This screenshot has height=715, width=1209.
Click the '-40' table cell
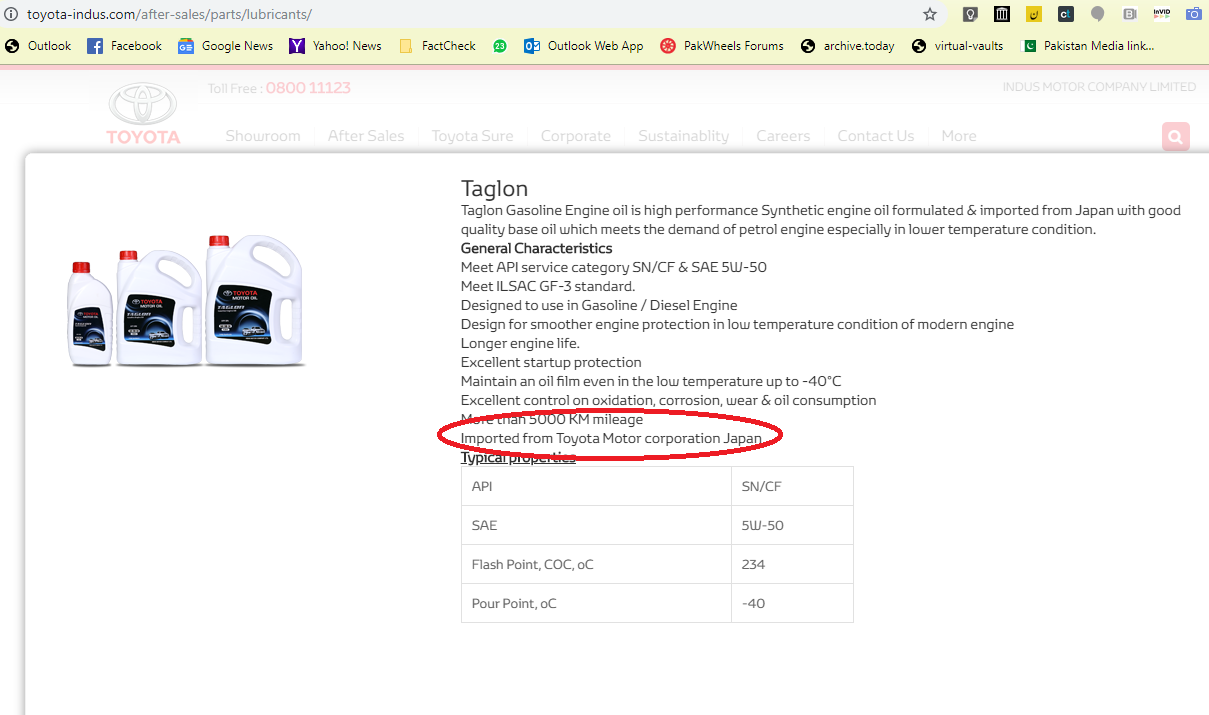(x=792, y=603)
